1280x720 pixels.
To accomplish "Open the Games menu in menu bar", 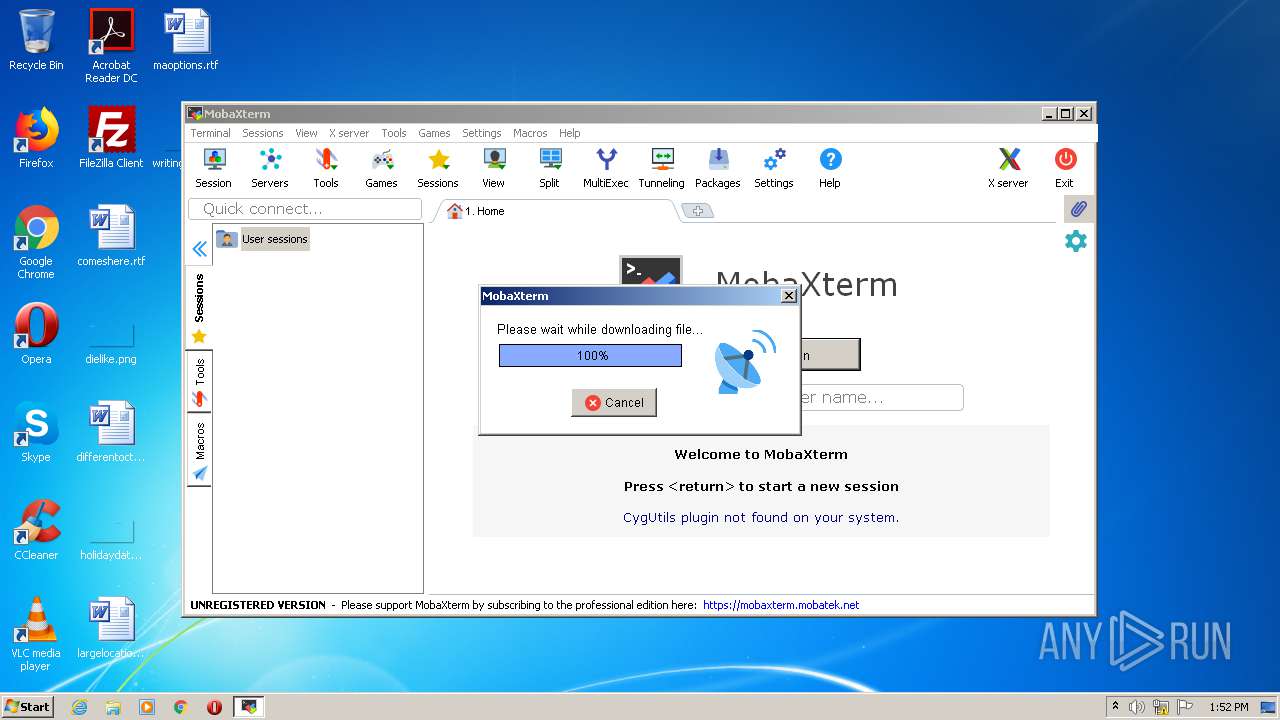I will pos(434,133).
